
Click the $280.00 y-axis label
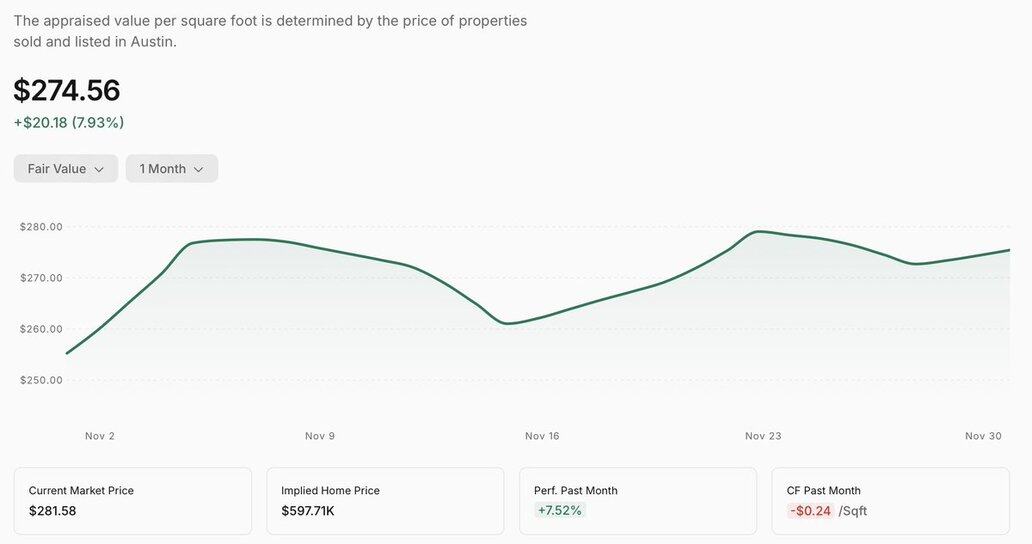(x=41, y=227)
